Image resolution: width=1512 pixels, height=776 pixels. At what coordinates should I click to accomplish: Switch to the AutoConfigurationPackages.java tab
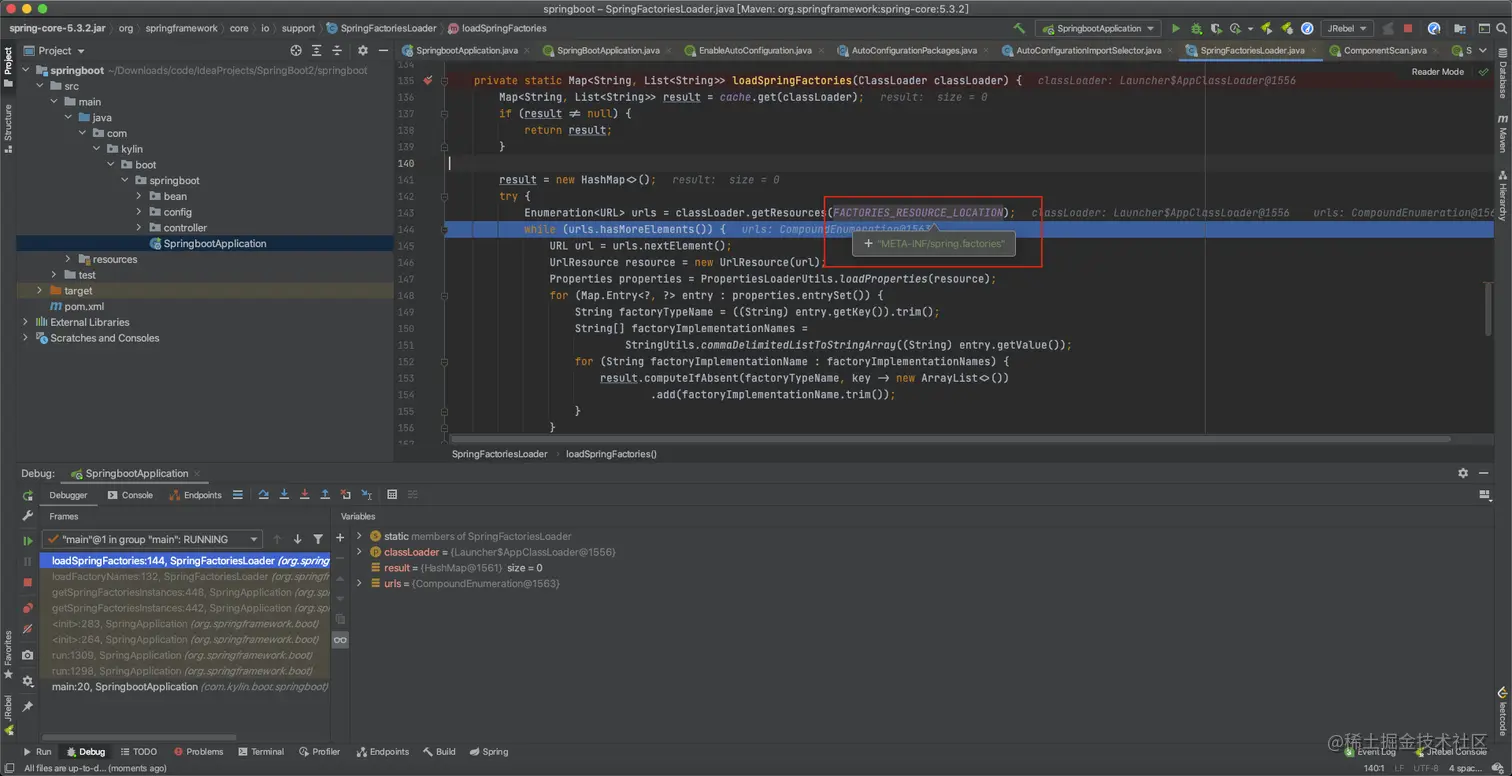click(914, 50)
